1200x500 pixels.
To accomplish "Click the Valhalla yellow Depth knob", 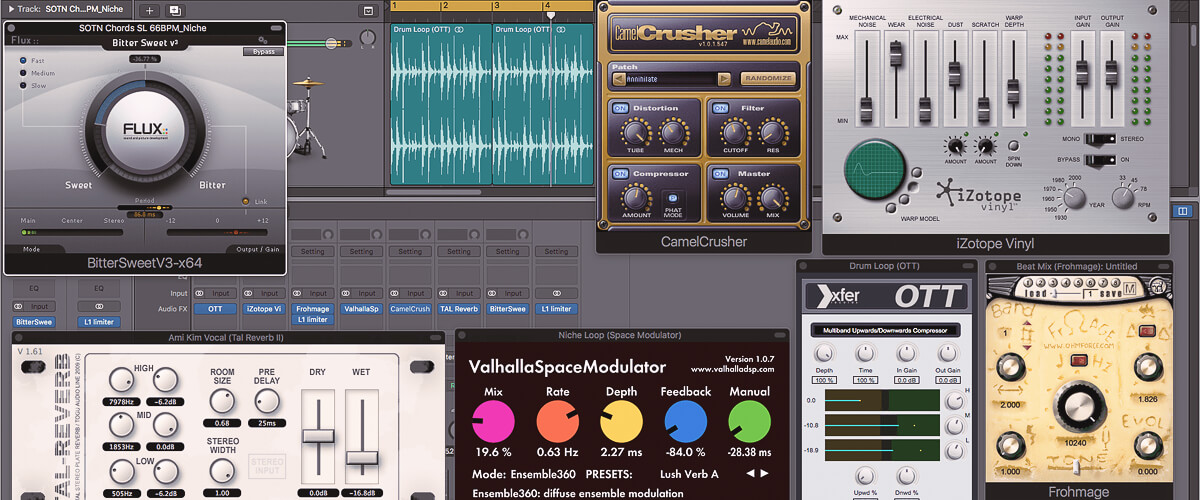I will 621,422.
